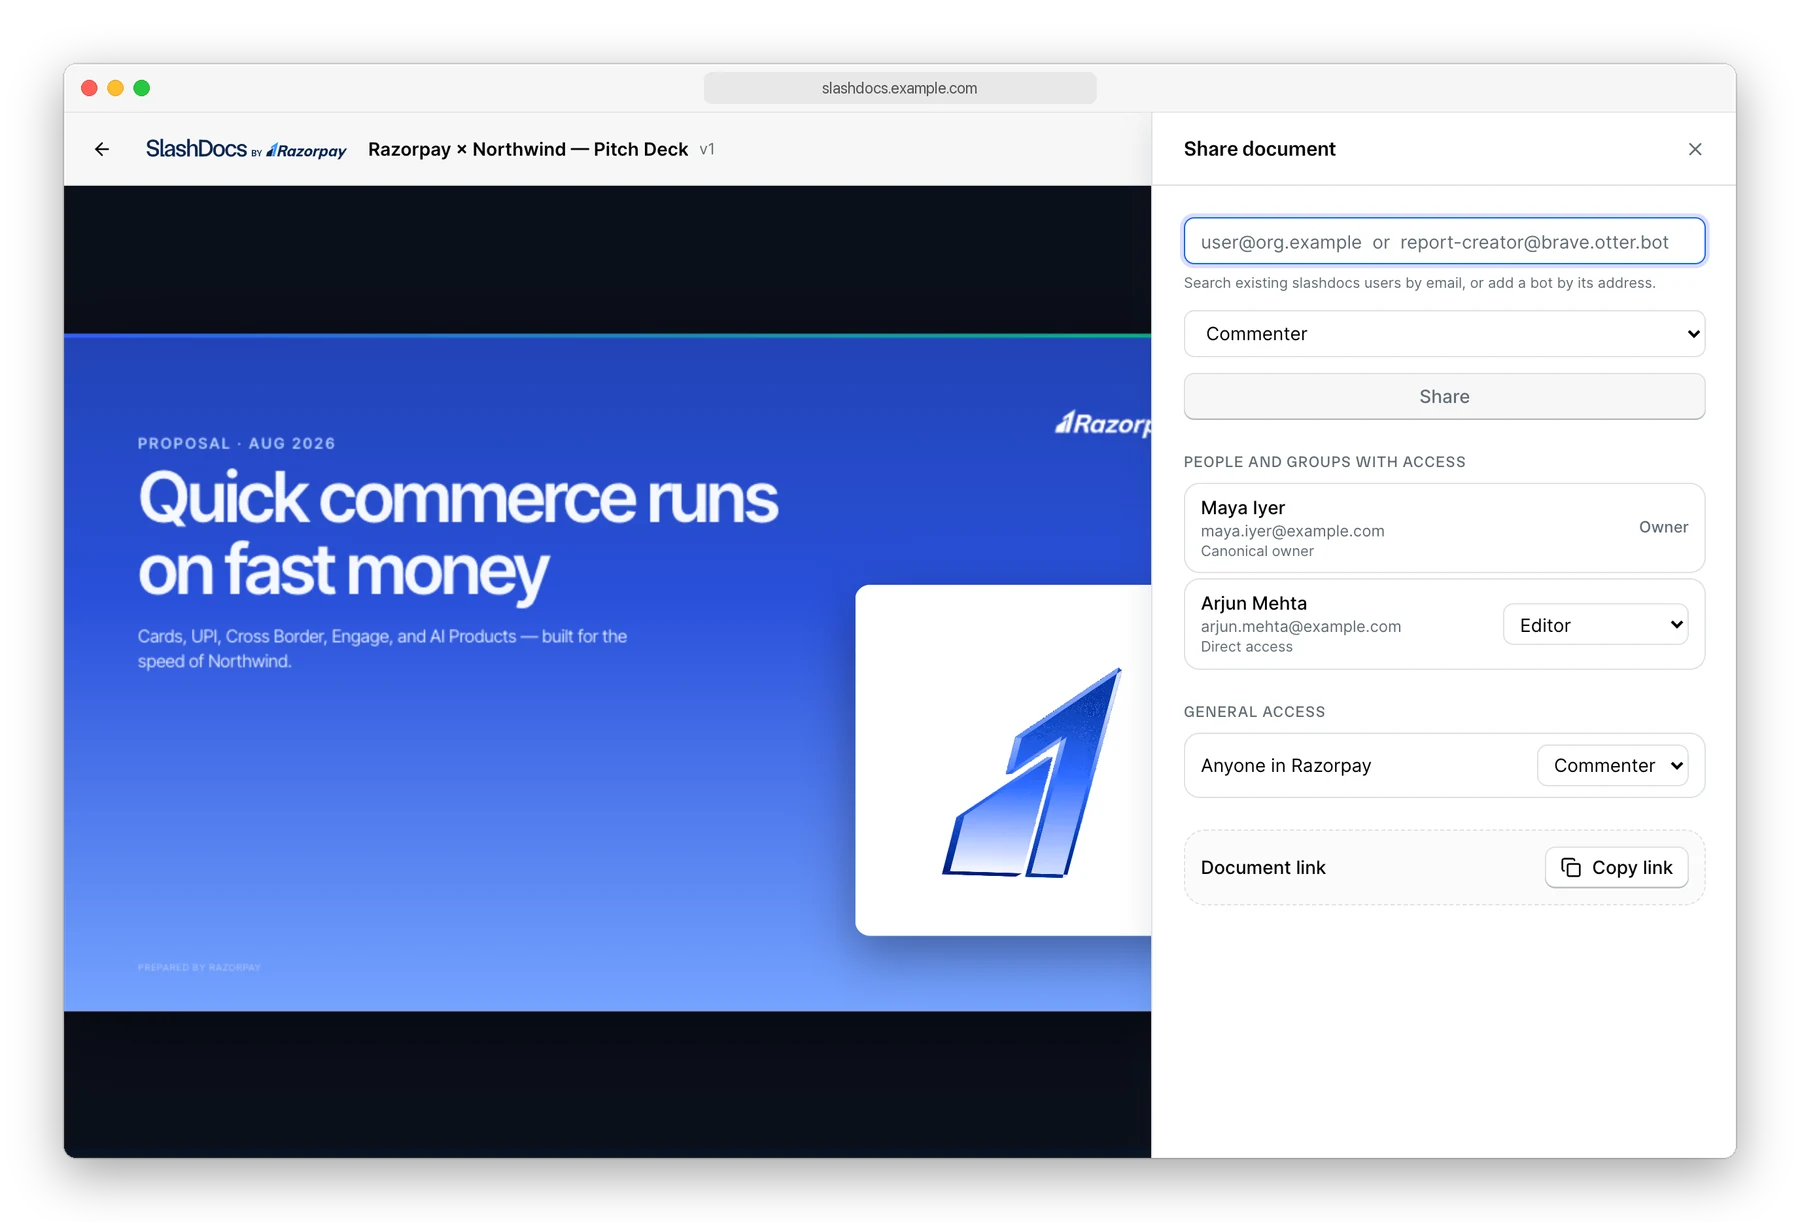Open the Commenter role dropdown for new share
The height and width of the screenshot is (1222, 1800).
[1444, 334]
